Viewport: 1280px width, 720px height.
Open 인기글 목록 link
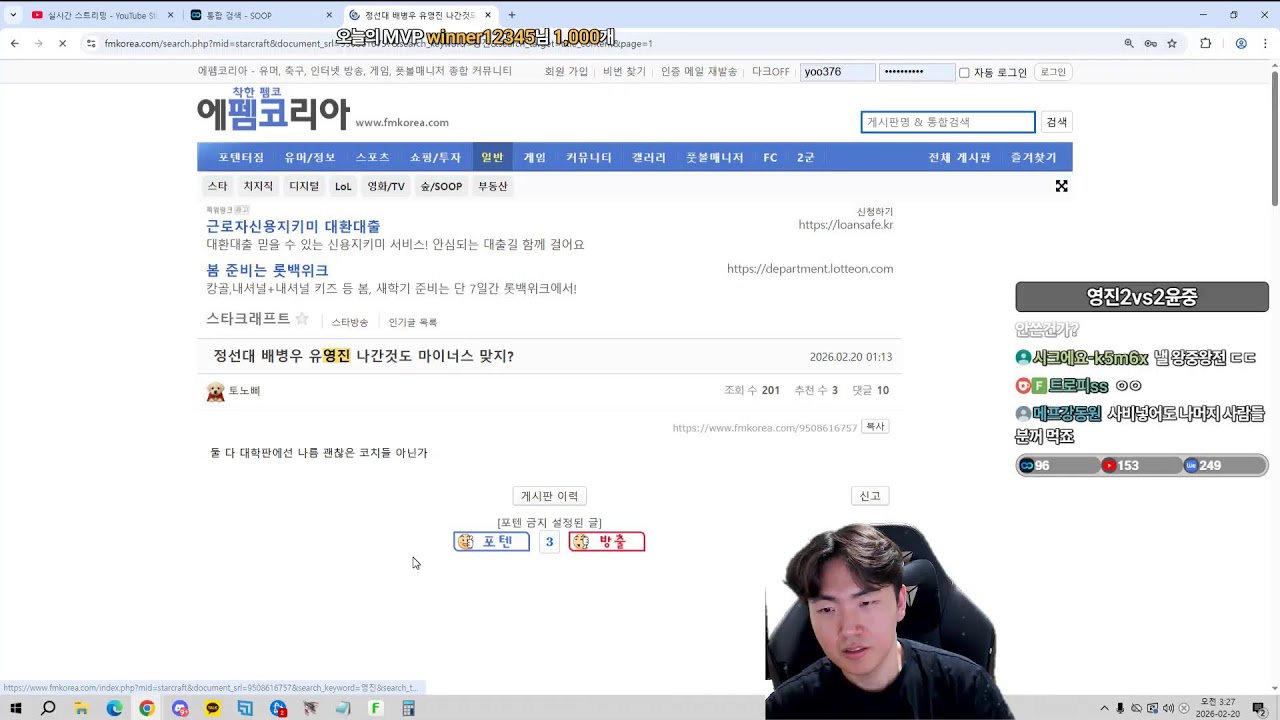(x=413, y=322)
